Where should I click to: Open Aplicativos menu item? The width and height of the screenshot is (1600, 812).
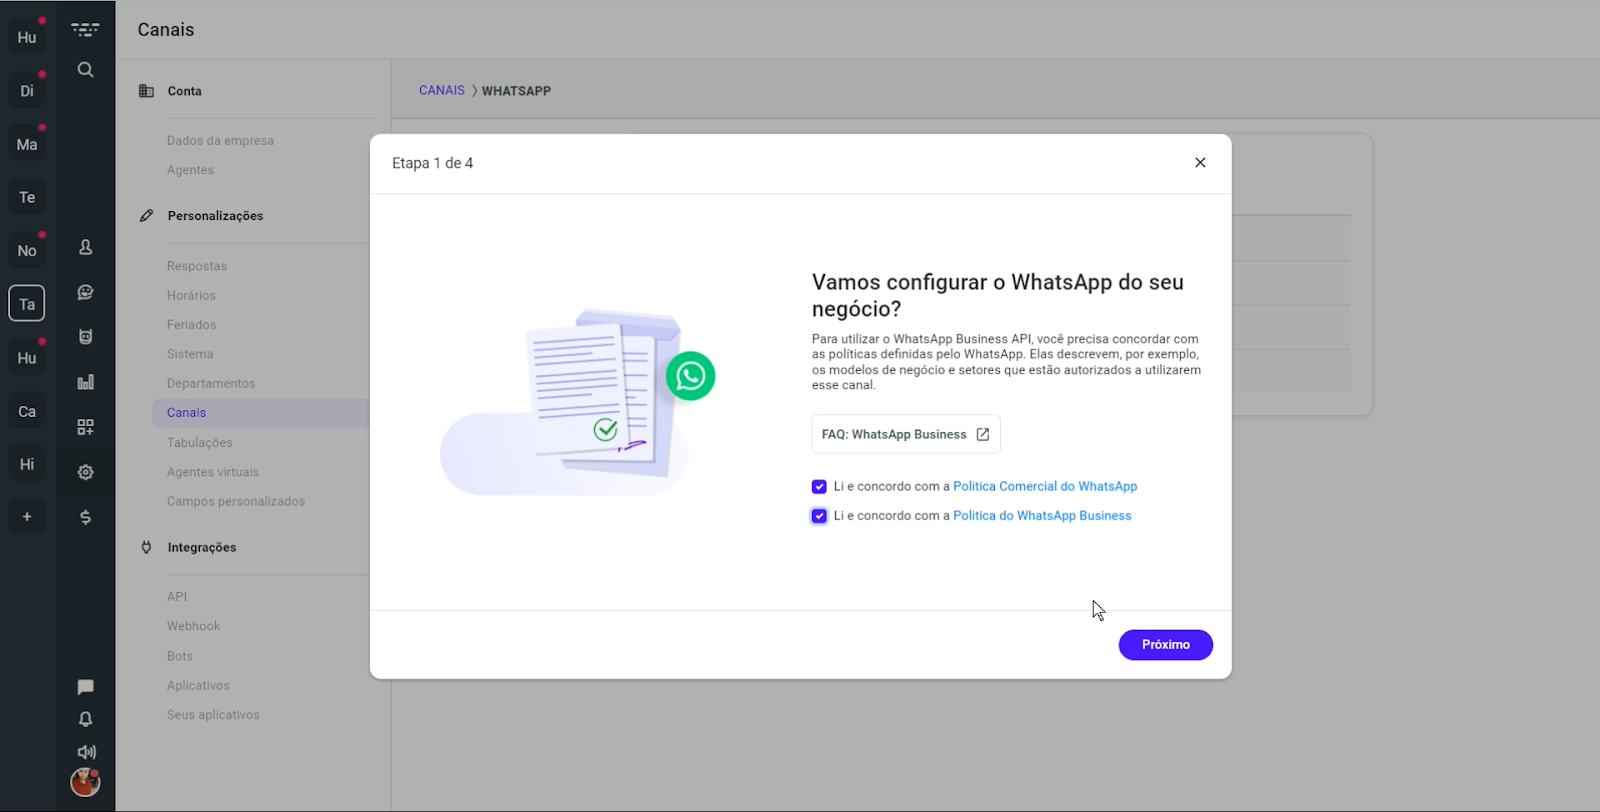pyautogui.click(x=198, y=685)
